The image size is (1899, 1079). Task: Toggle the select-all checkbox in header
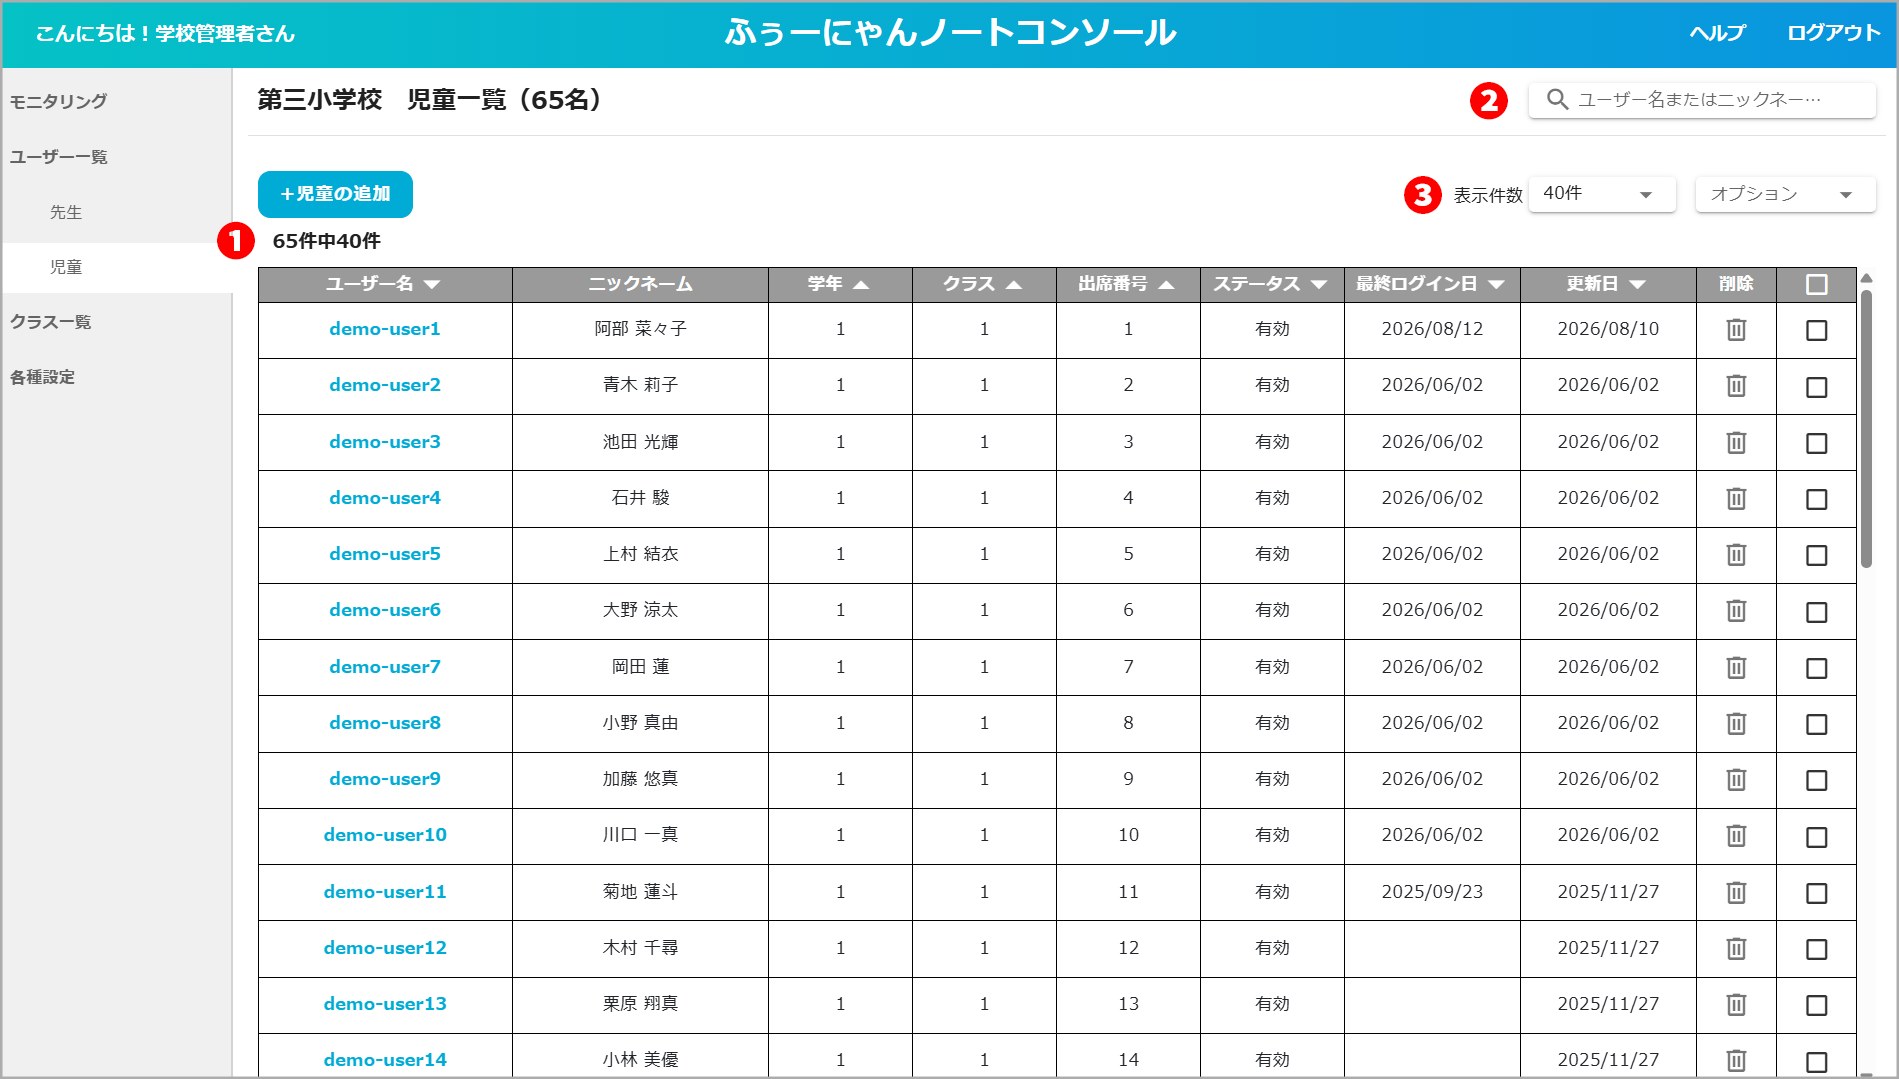click(1817, 285)
